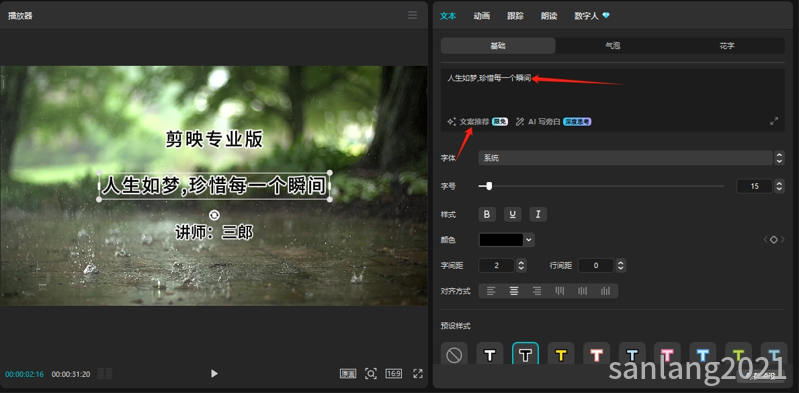Switch to the 朗读 tab
The height and width of the screenshot is (393, 799).
[x=549, y=16]
